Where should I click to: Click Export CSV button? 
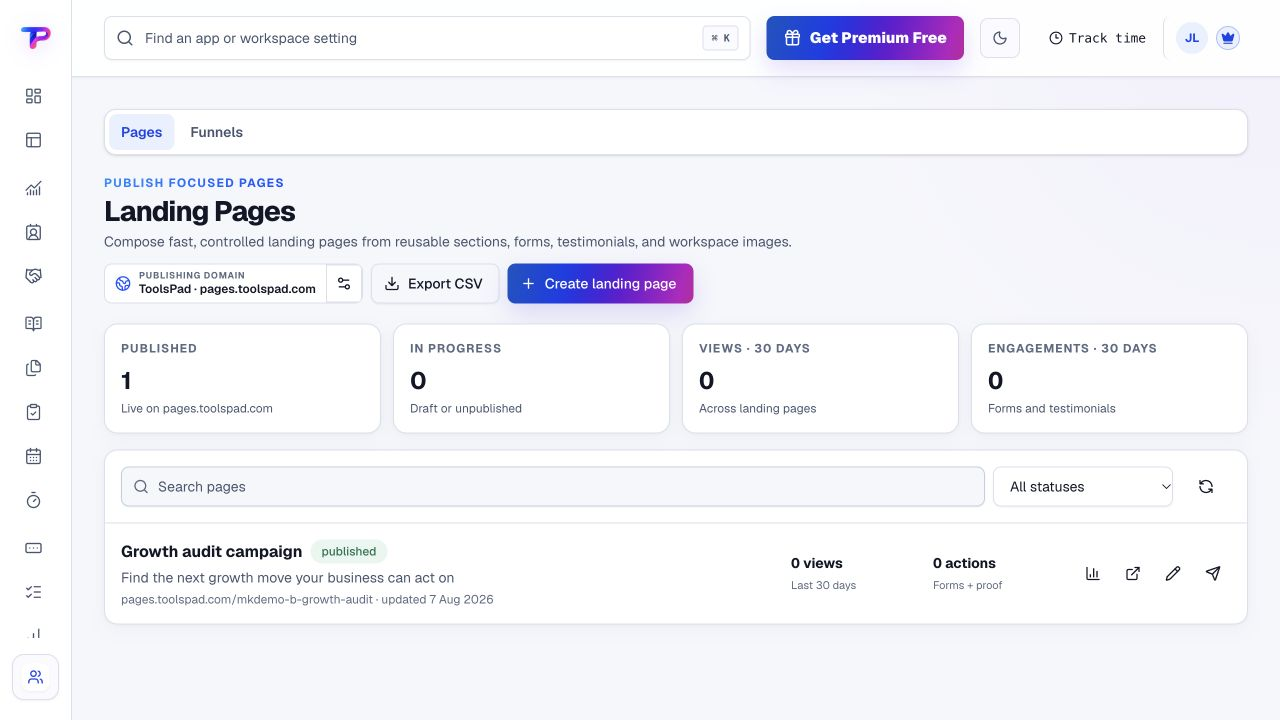coord(435,284)
